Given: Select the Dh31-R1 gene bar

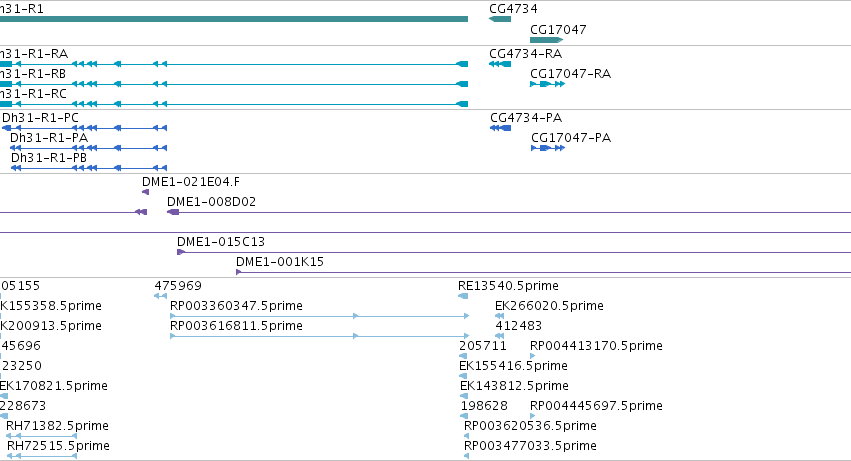Looking at the screenshot, I should click(234, 19).
